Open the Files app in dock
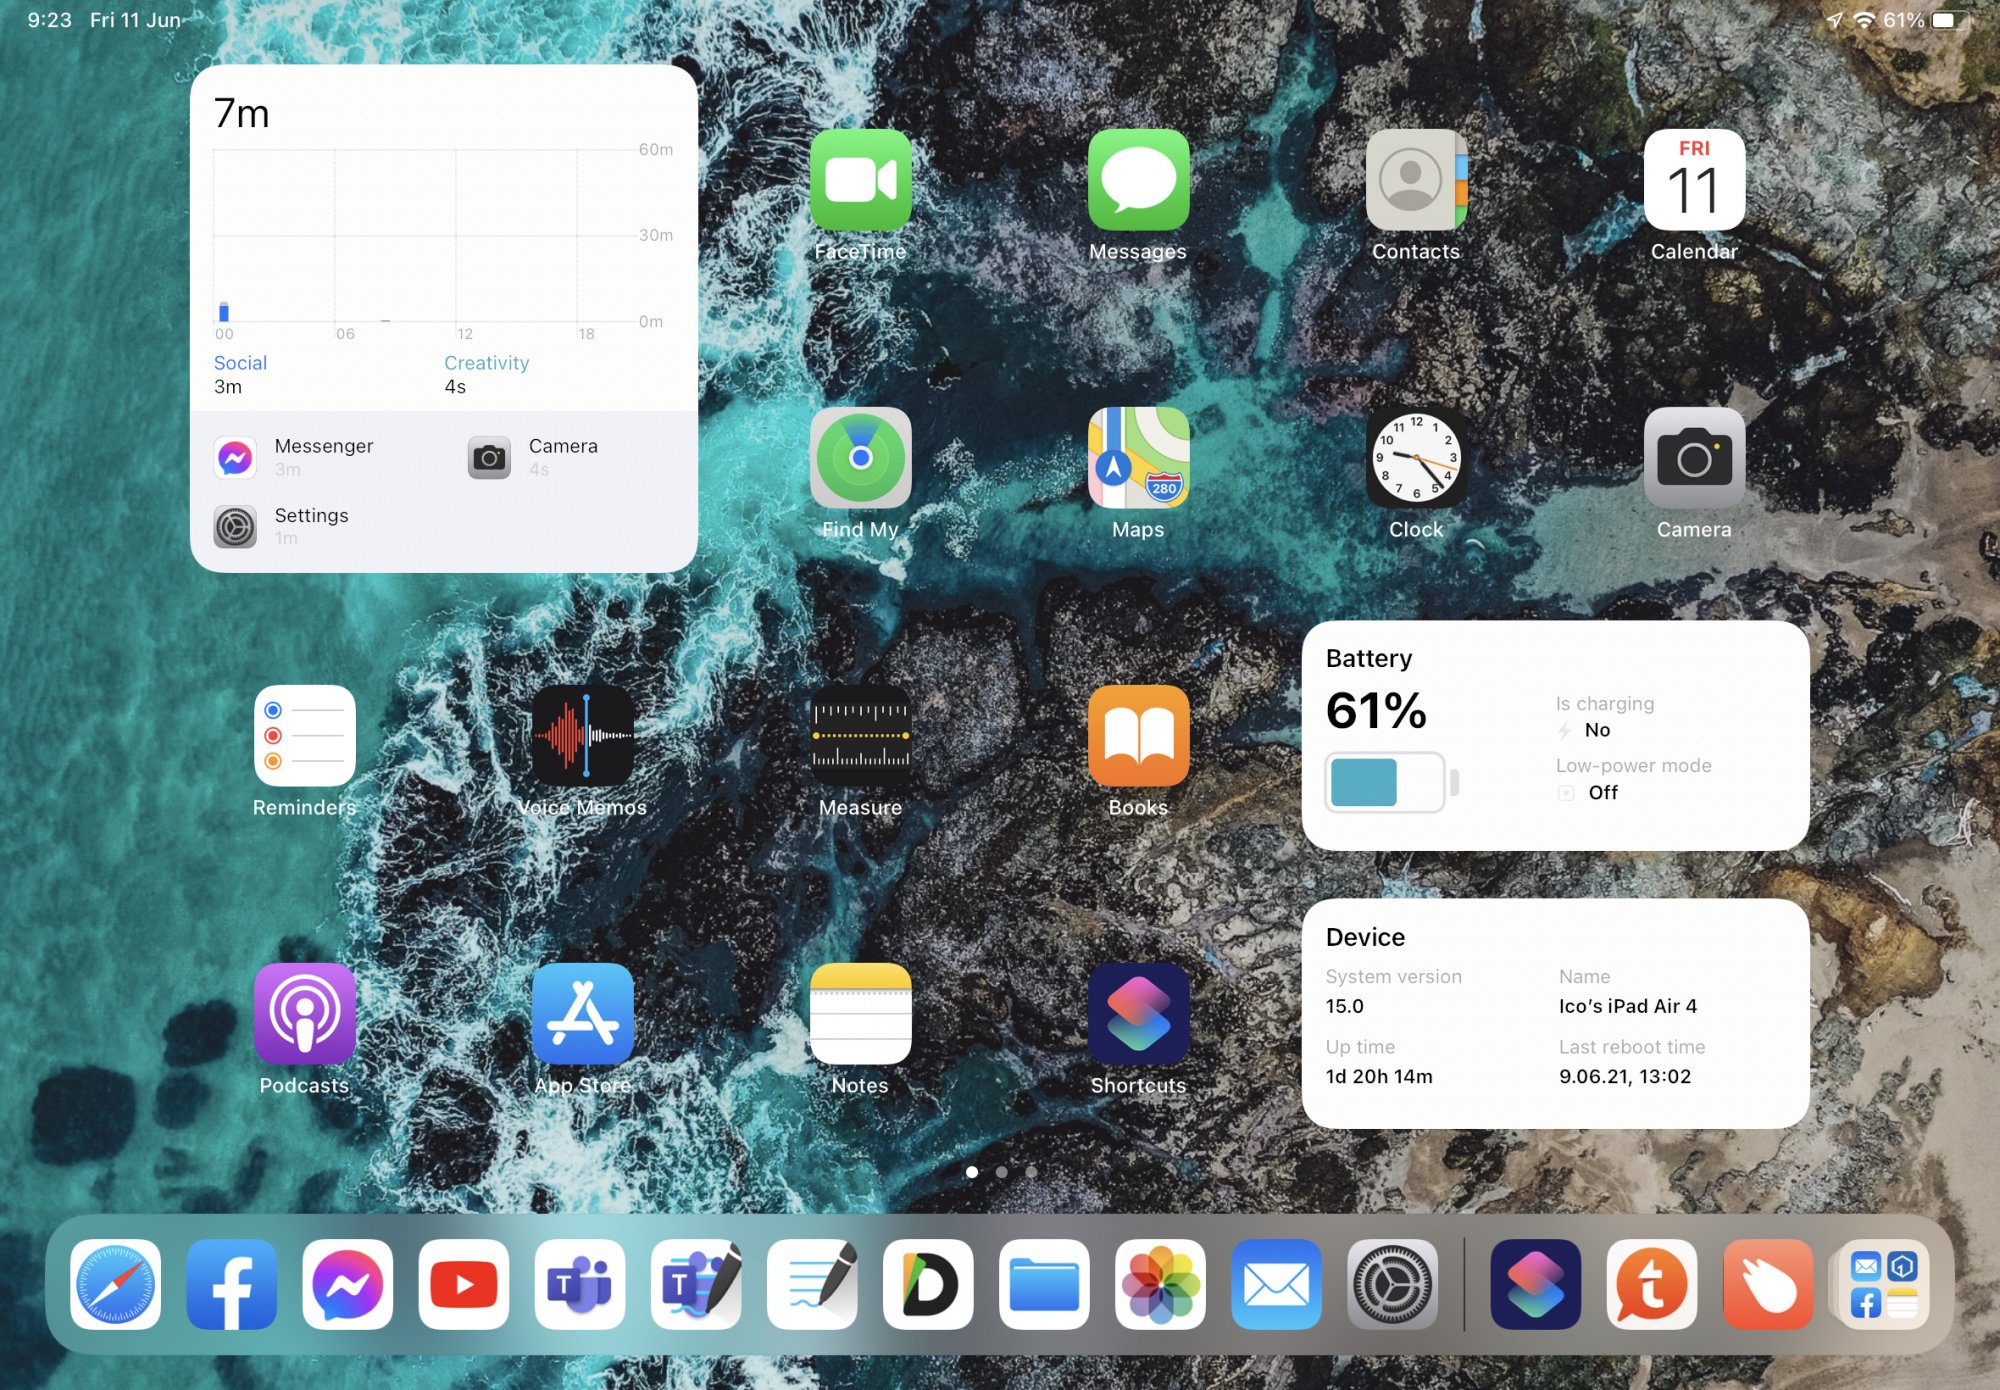Screen dimensions: 2000x1390 point(1044,1285)
